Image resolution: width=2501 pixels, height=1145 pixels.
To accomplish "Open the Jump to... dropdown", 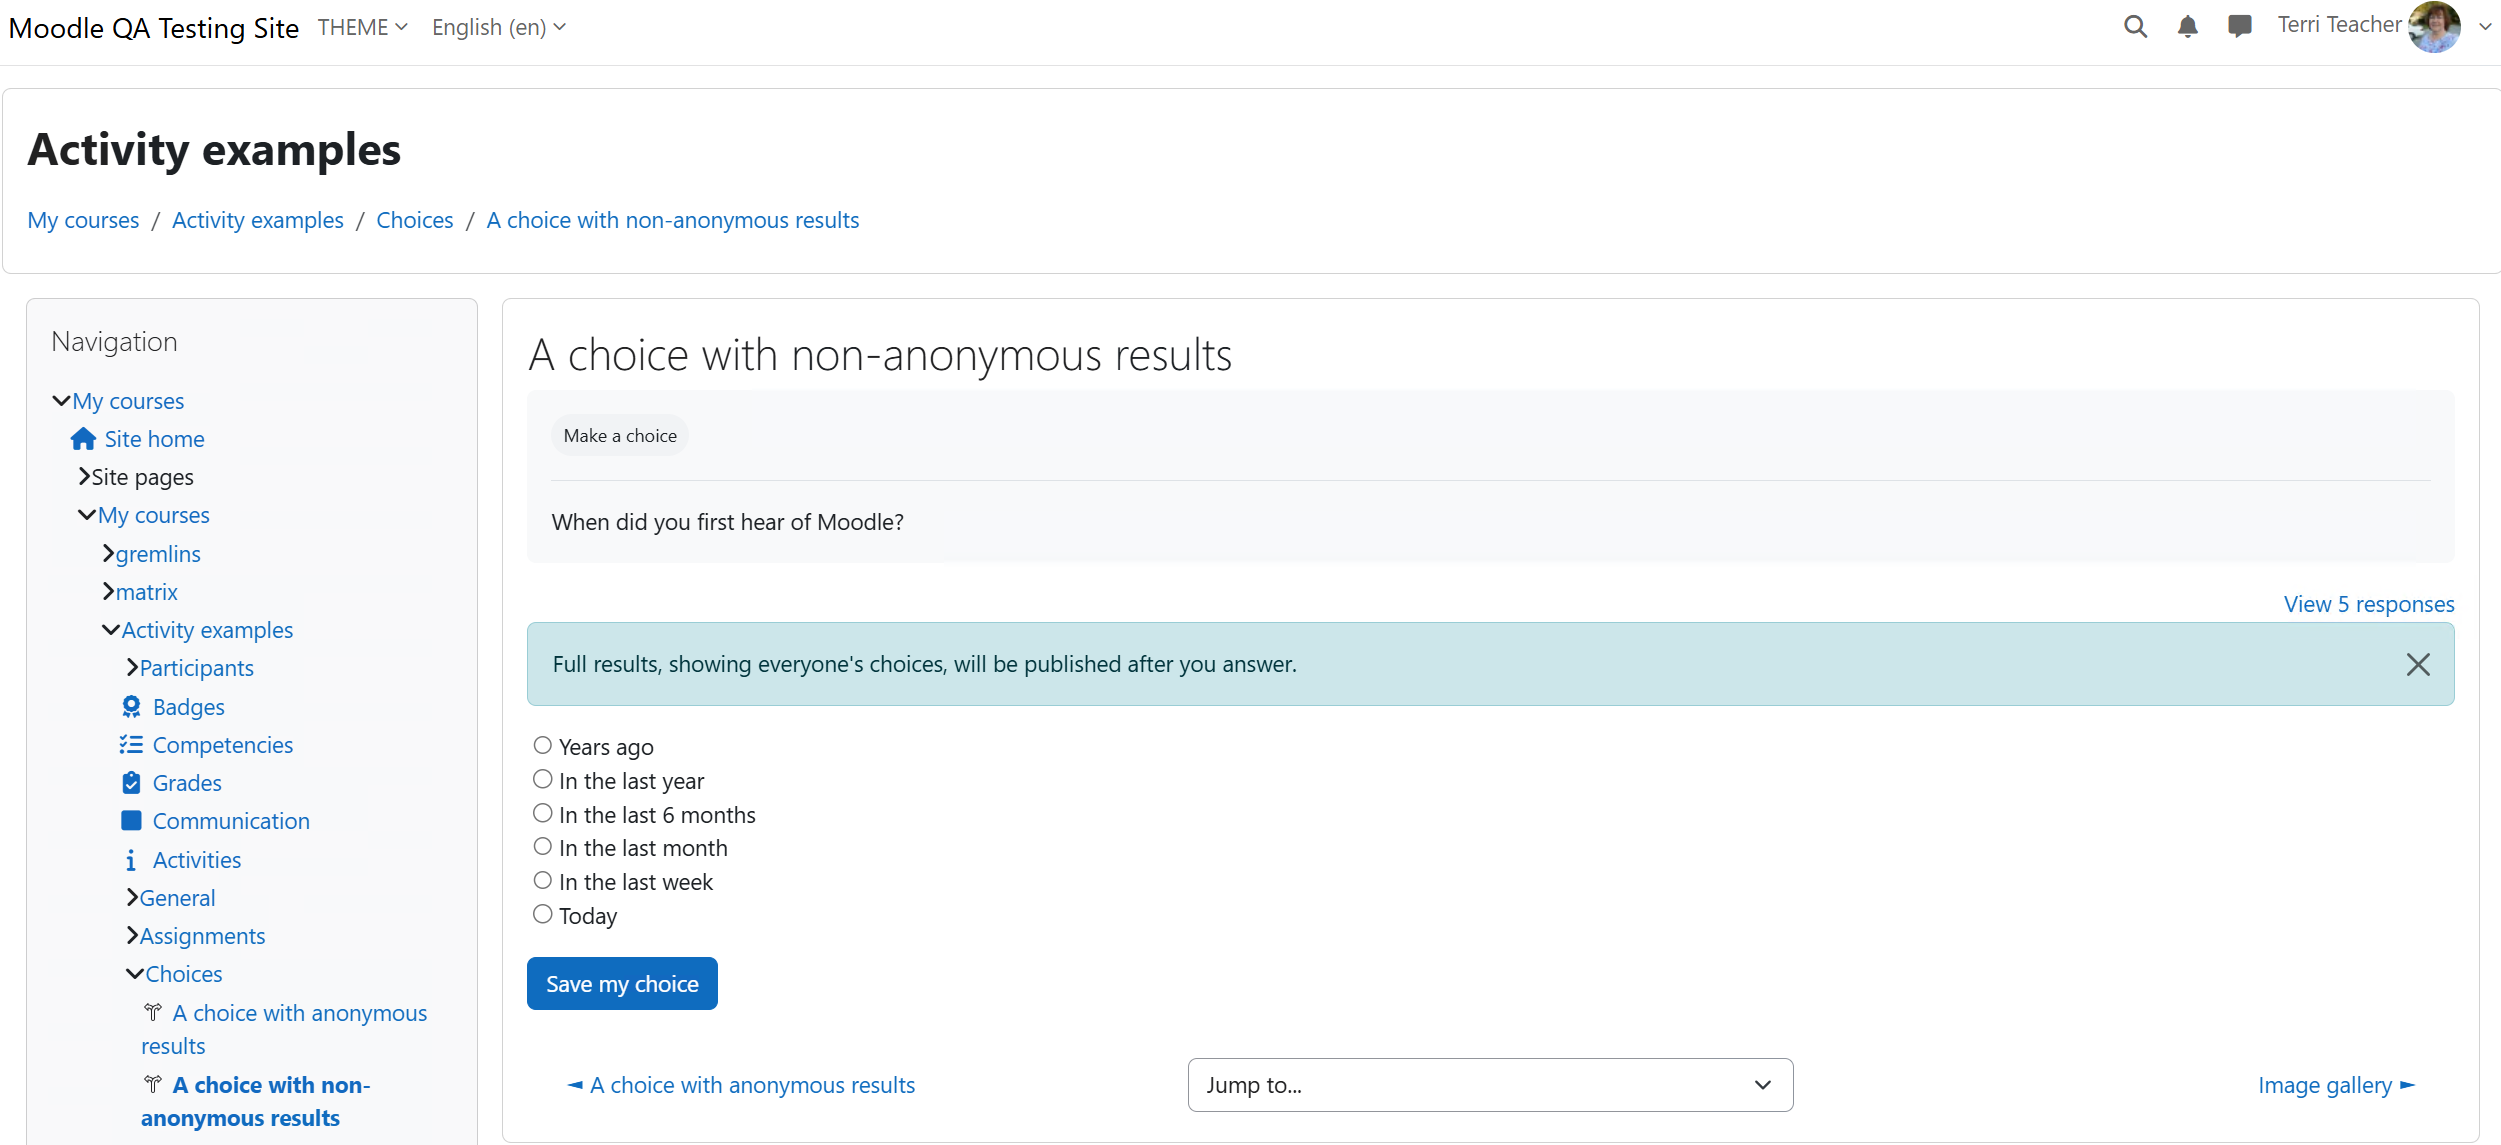I will [1490, 1085].
